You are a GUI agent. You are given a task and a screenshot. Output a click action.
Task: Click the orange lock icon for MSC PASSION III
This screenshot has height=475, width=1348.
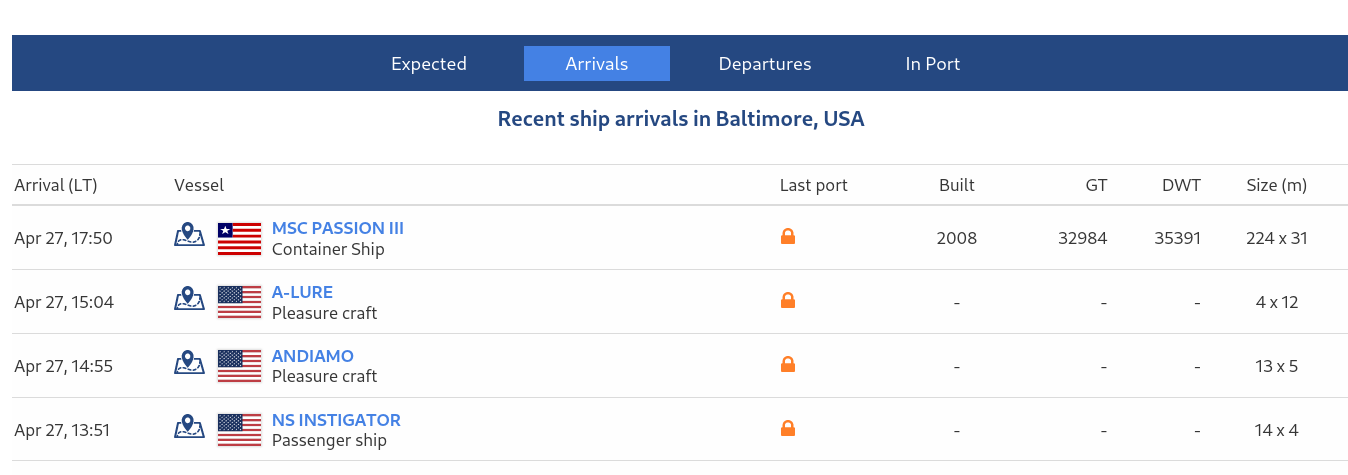(788, 237)
